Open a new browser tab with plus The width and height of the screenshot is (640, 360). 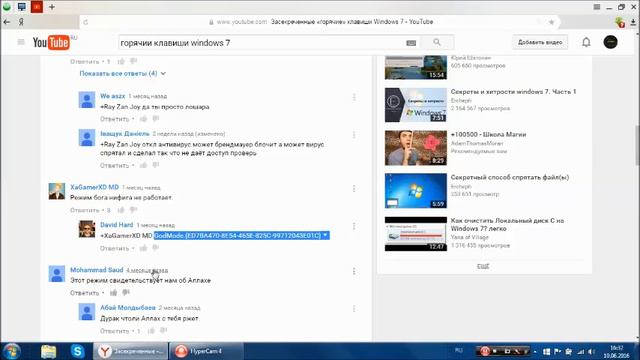[52, 7]
